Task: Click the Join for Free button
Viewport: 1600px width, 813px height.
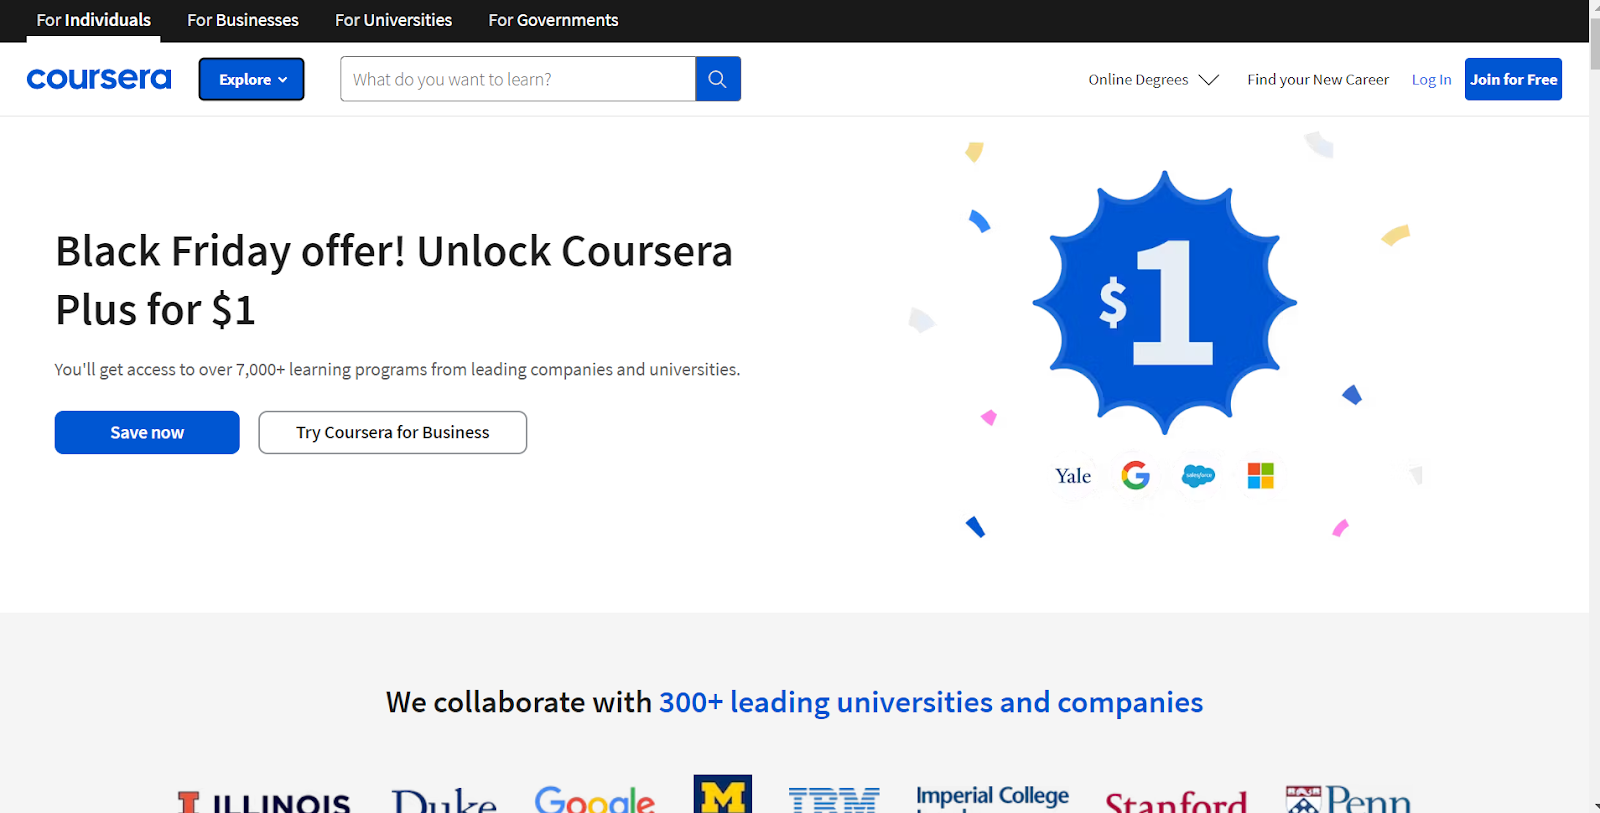Action: (x=1513, y=79)
